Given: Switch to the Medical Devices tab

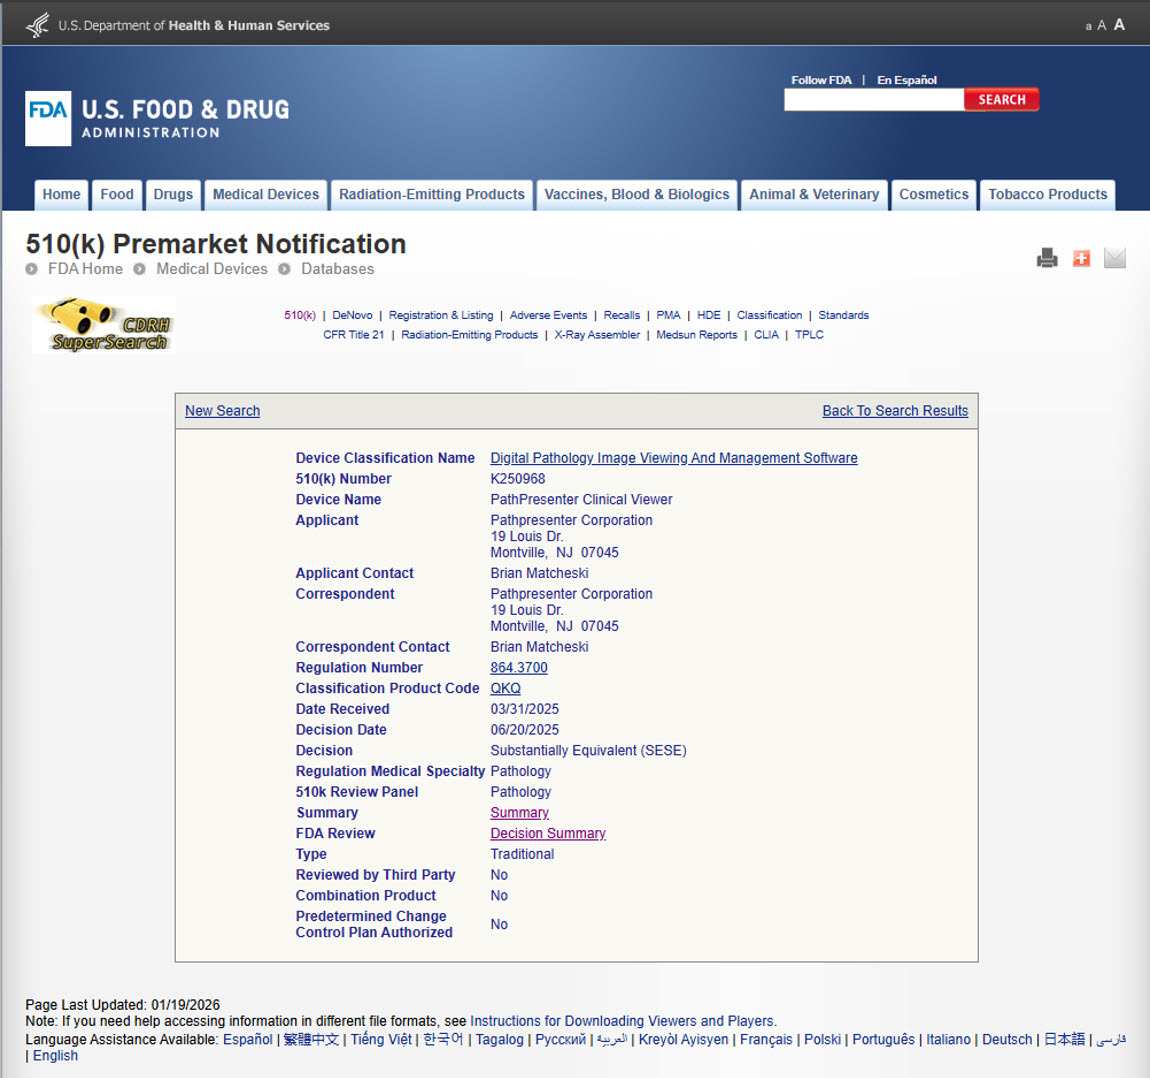Looking at the screenshot, I should pyautogui.click(x=265, y=194).
